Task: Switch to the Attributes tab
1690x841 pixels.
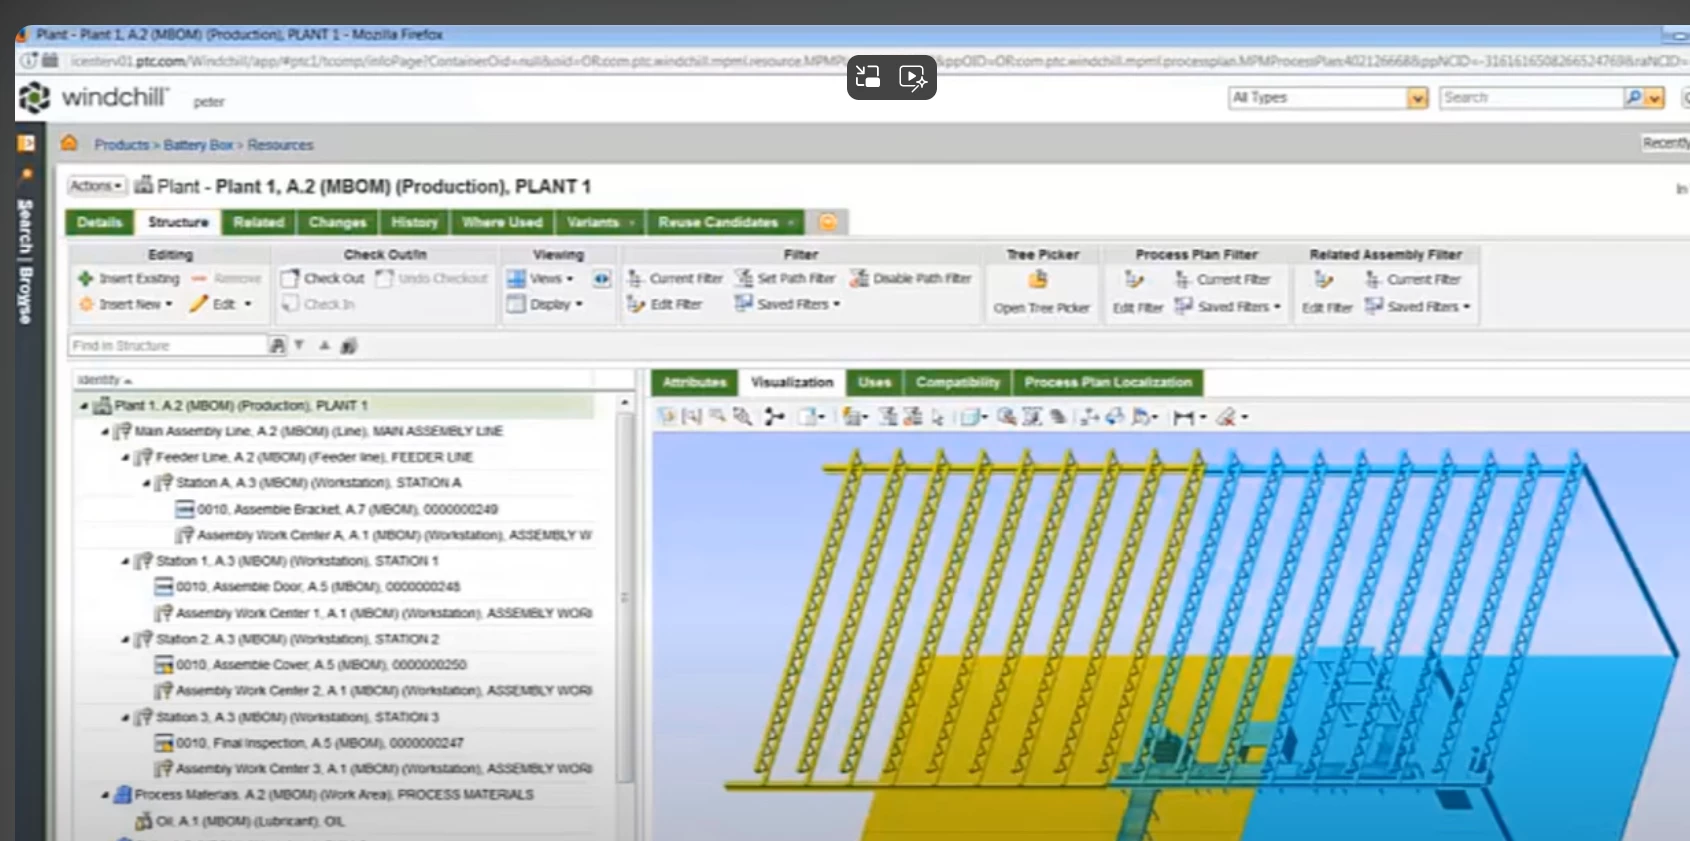Action: 694,382
